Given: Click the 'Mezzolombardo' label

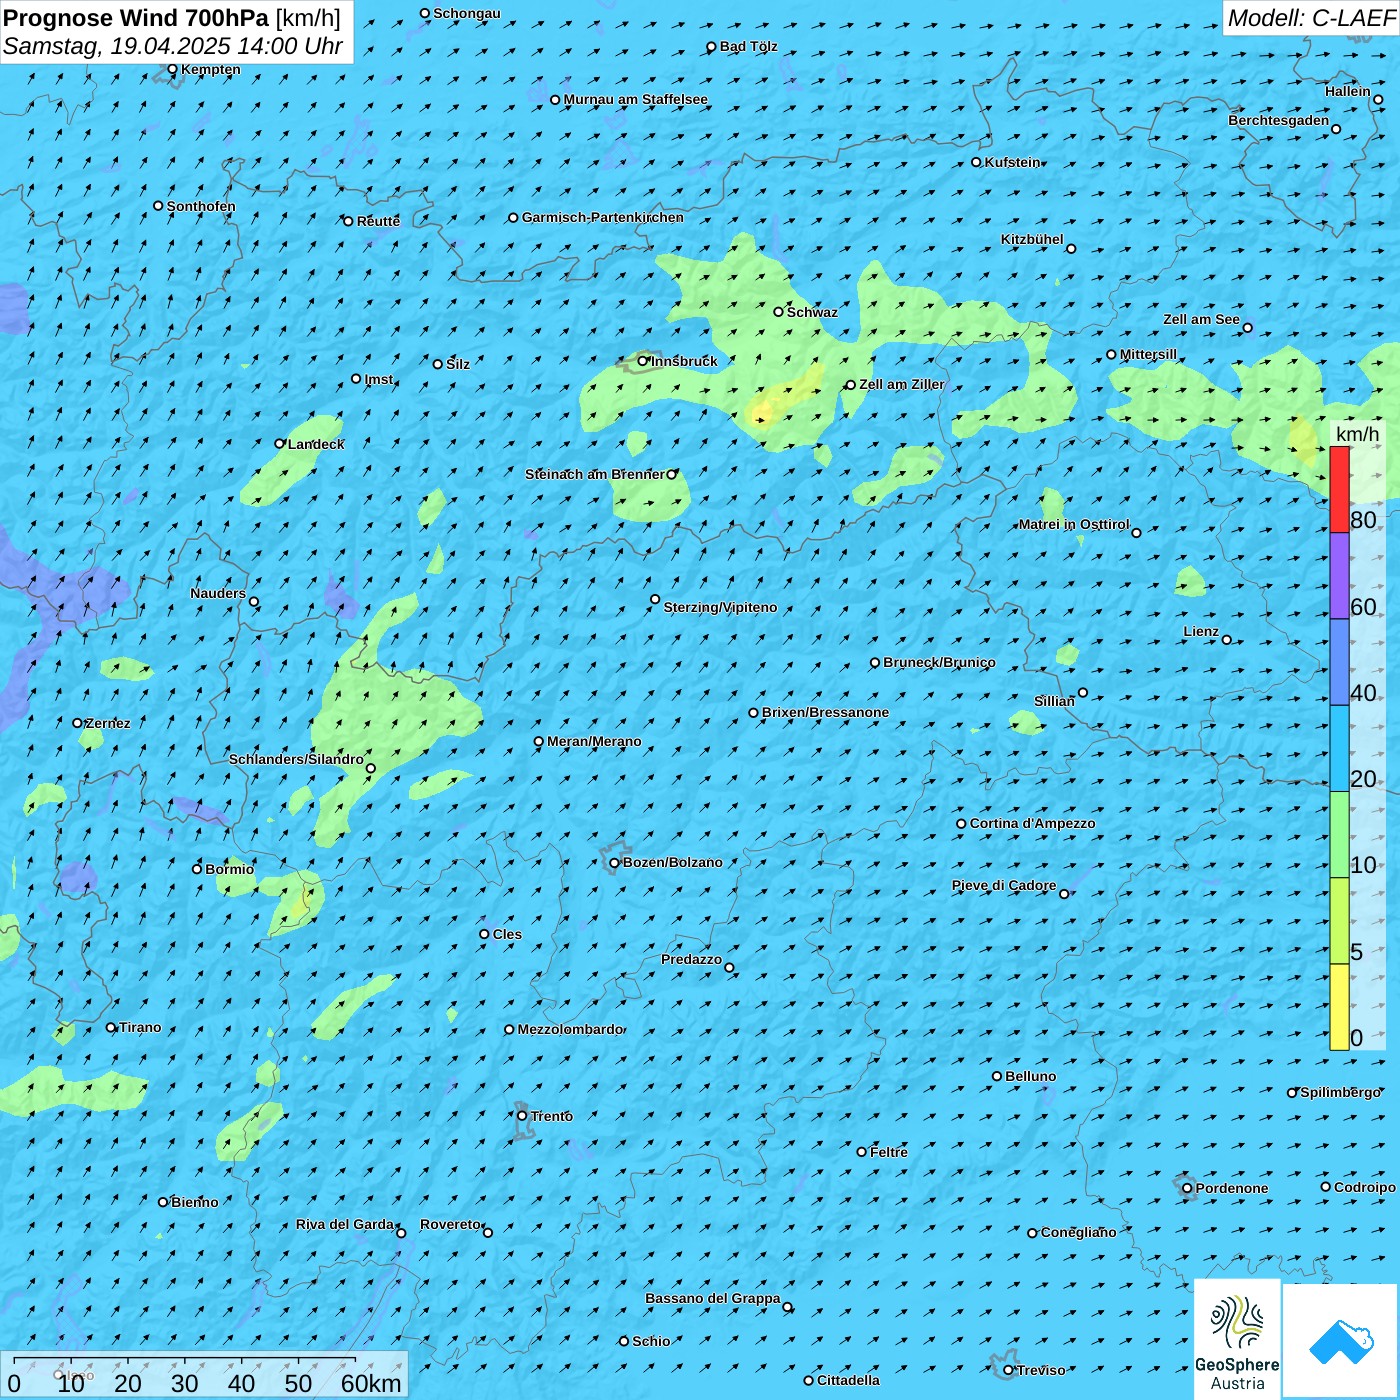Looking at the screenshot, I should pos(570,1029).
